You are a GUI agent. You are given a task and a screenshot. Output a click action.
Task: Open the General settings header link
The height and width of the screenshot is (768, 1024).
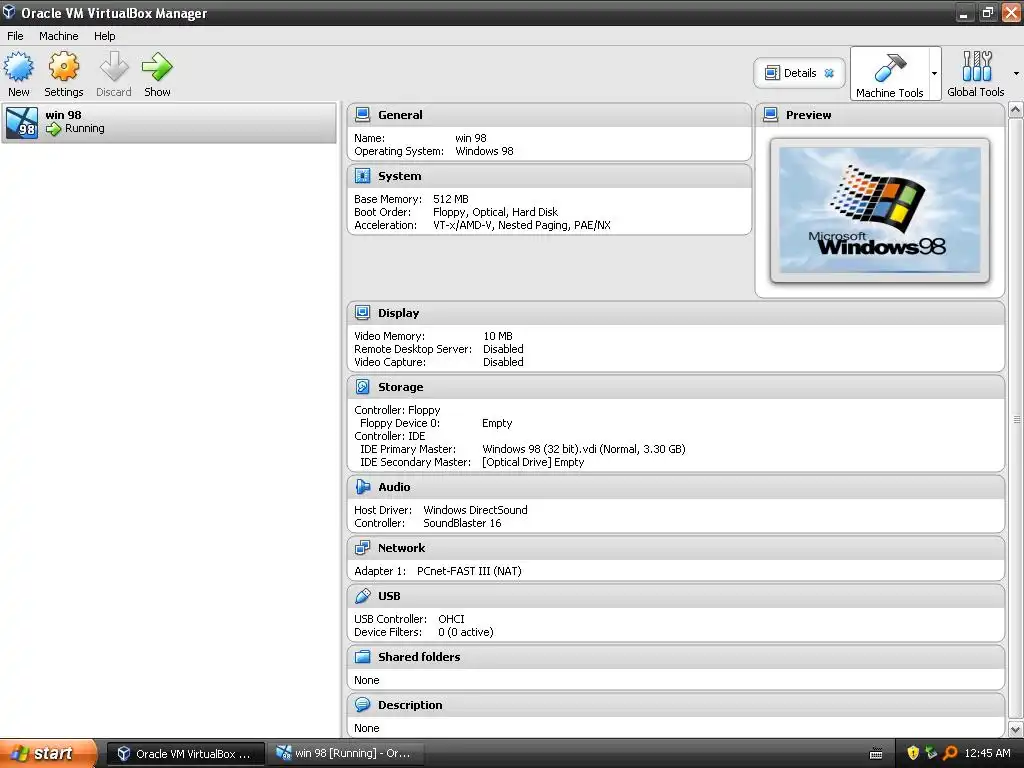400,115
